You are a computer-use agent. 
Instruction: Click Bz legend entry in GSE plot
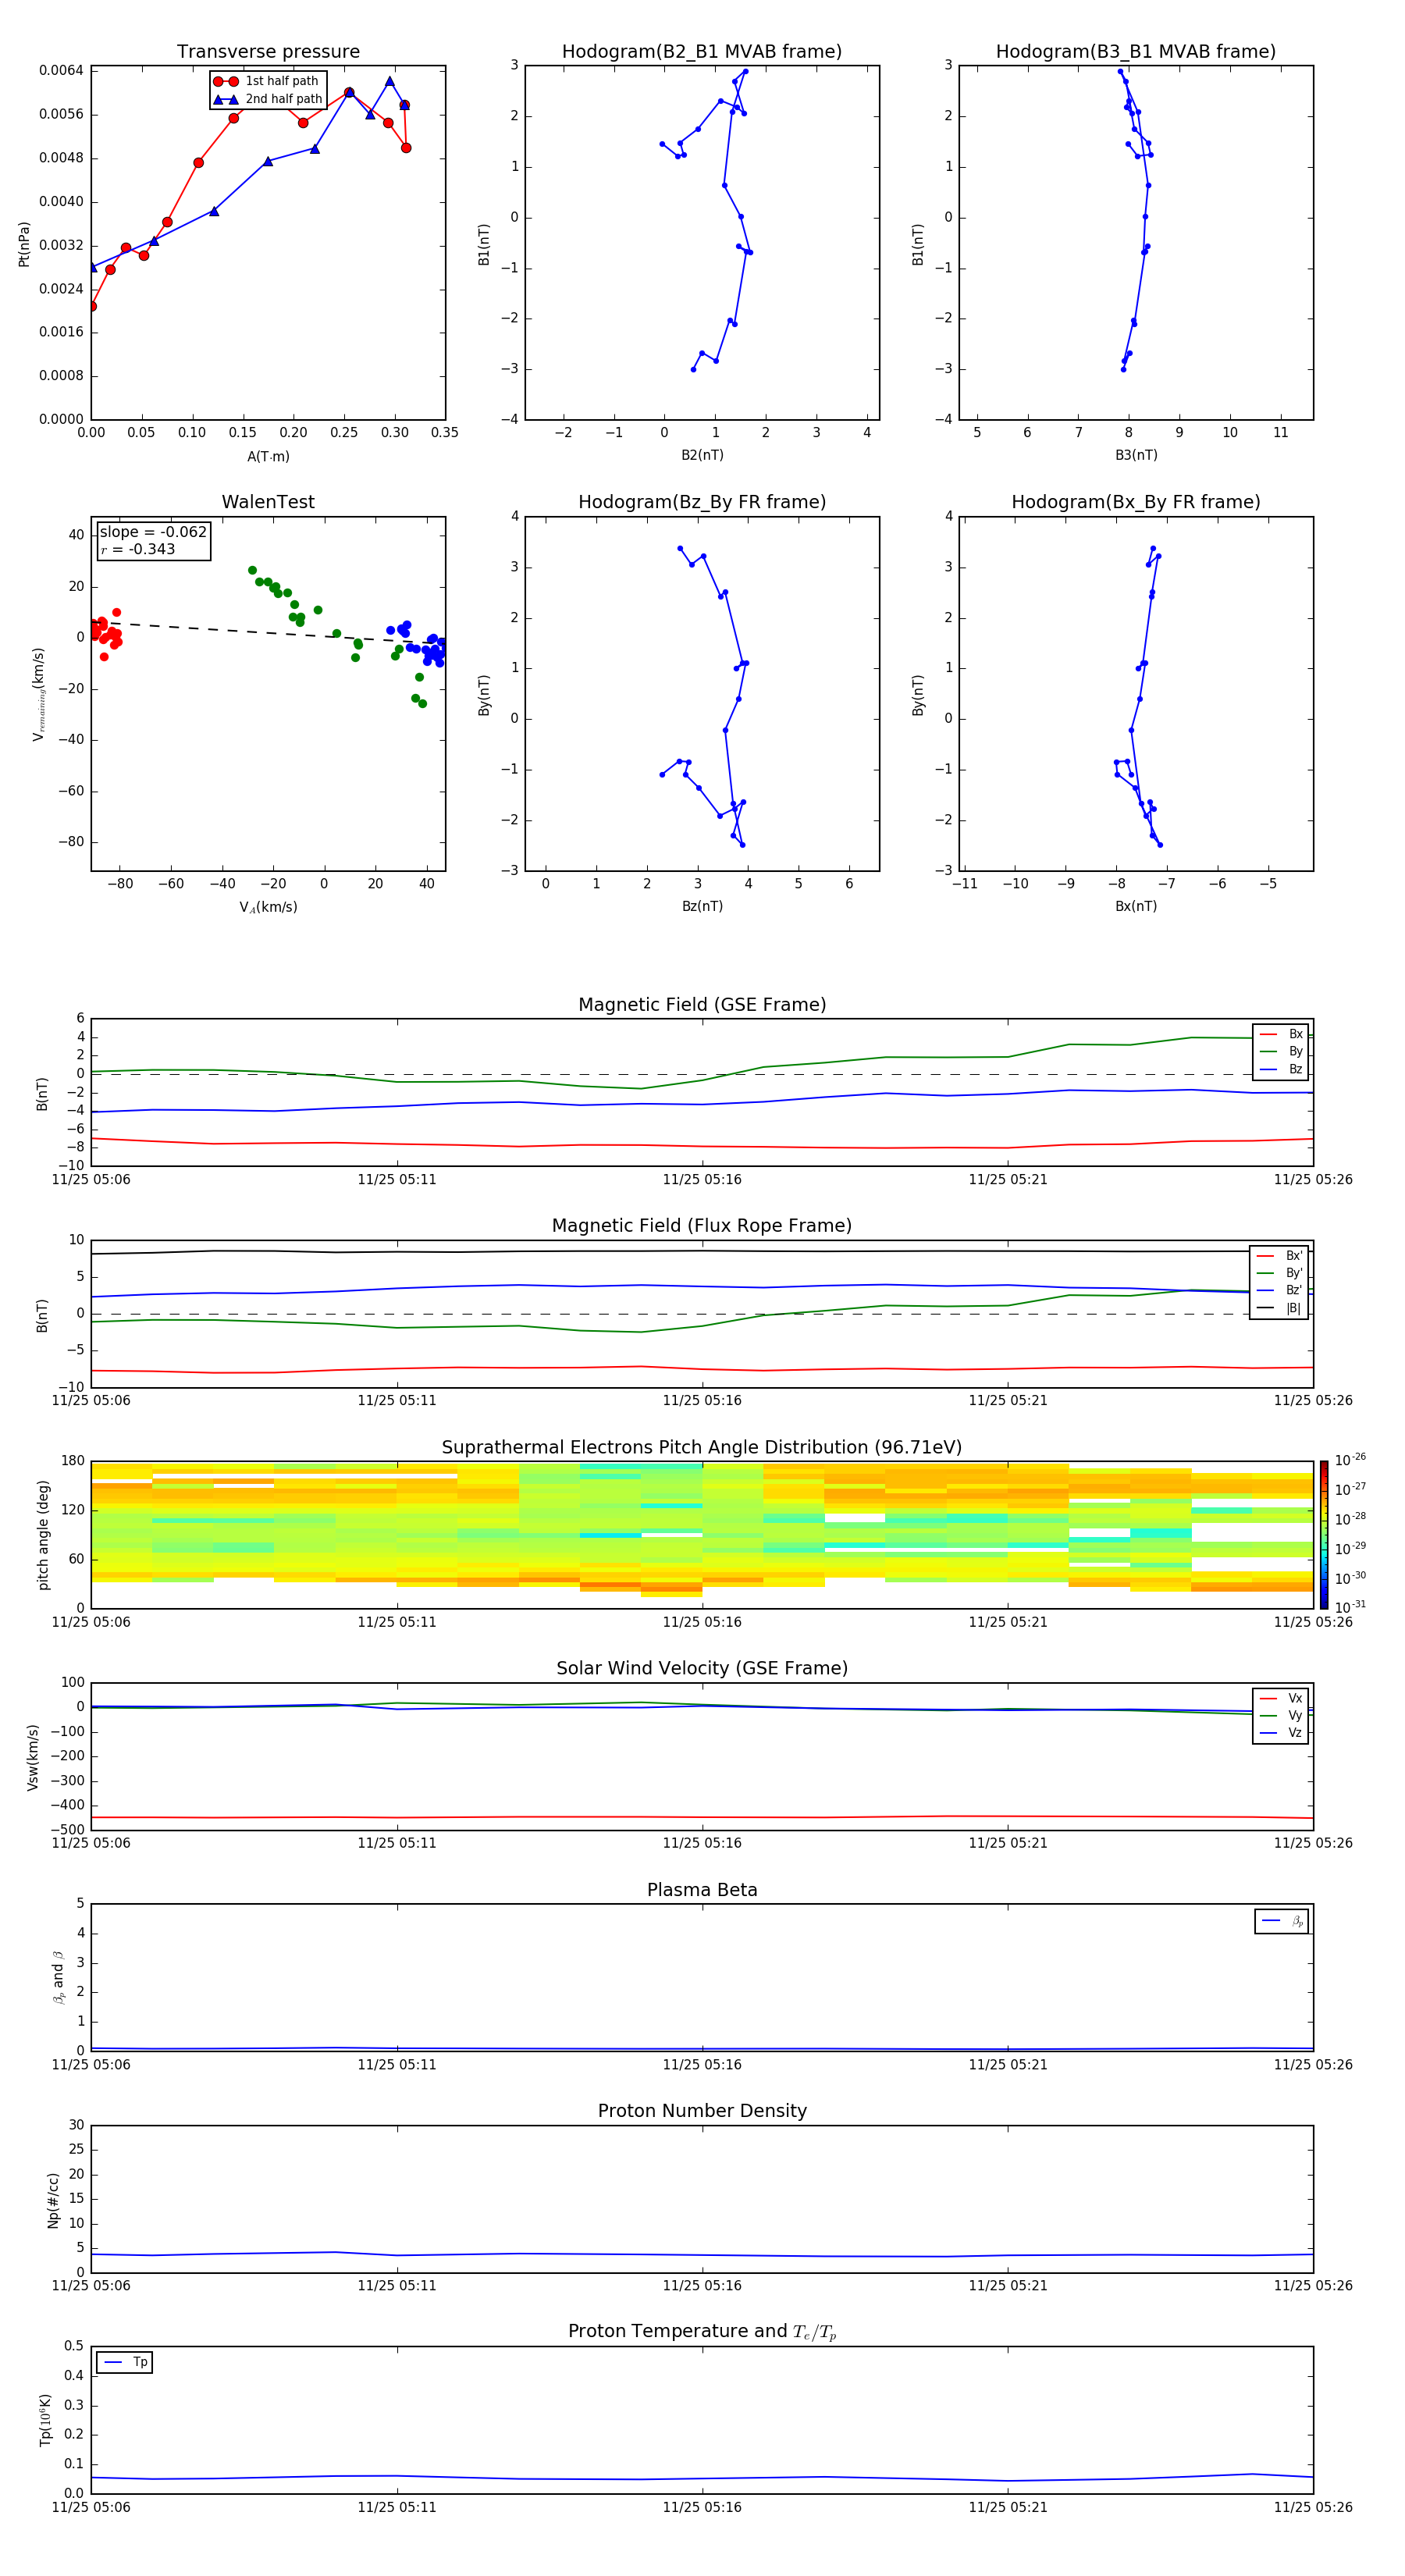1281,1069
